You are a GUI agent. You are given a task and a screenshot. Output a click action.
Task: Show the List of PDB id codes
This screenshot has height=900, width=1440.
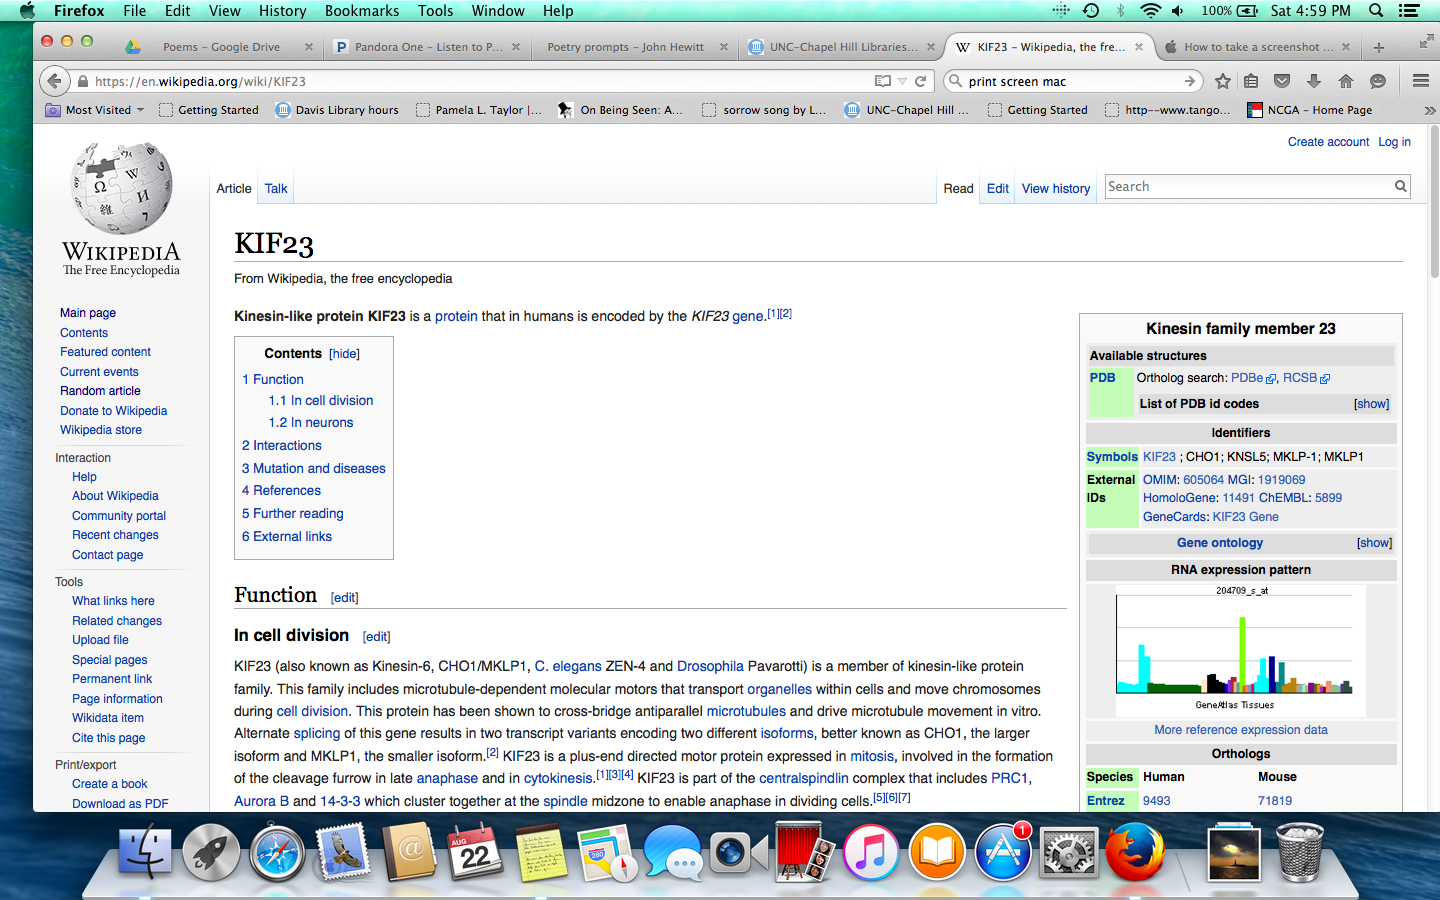point(1371,404)
